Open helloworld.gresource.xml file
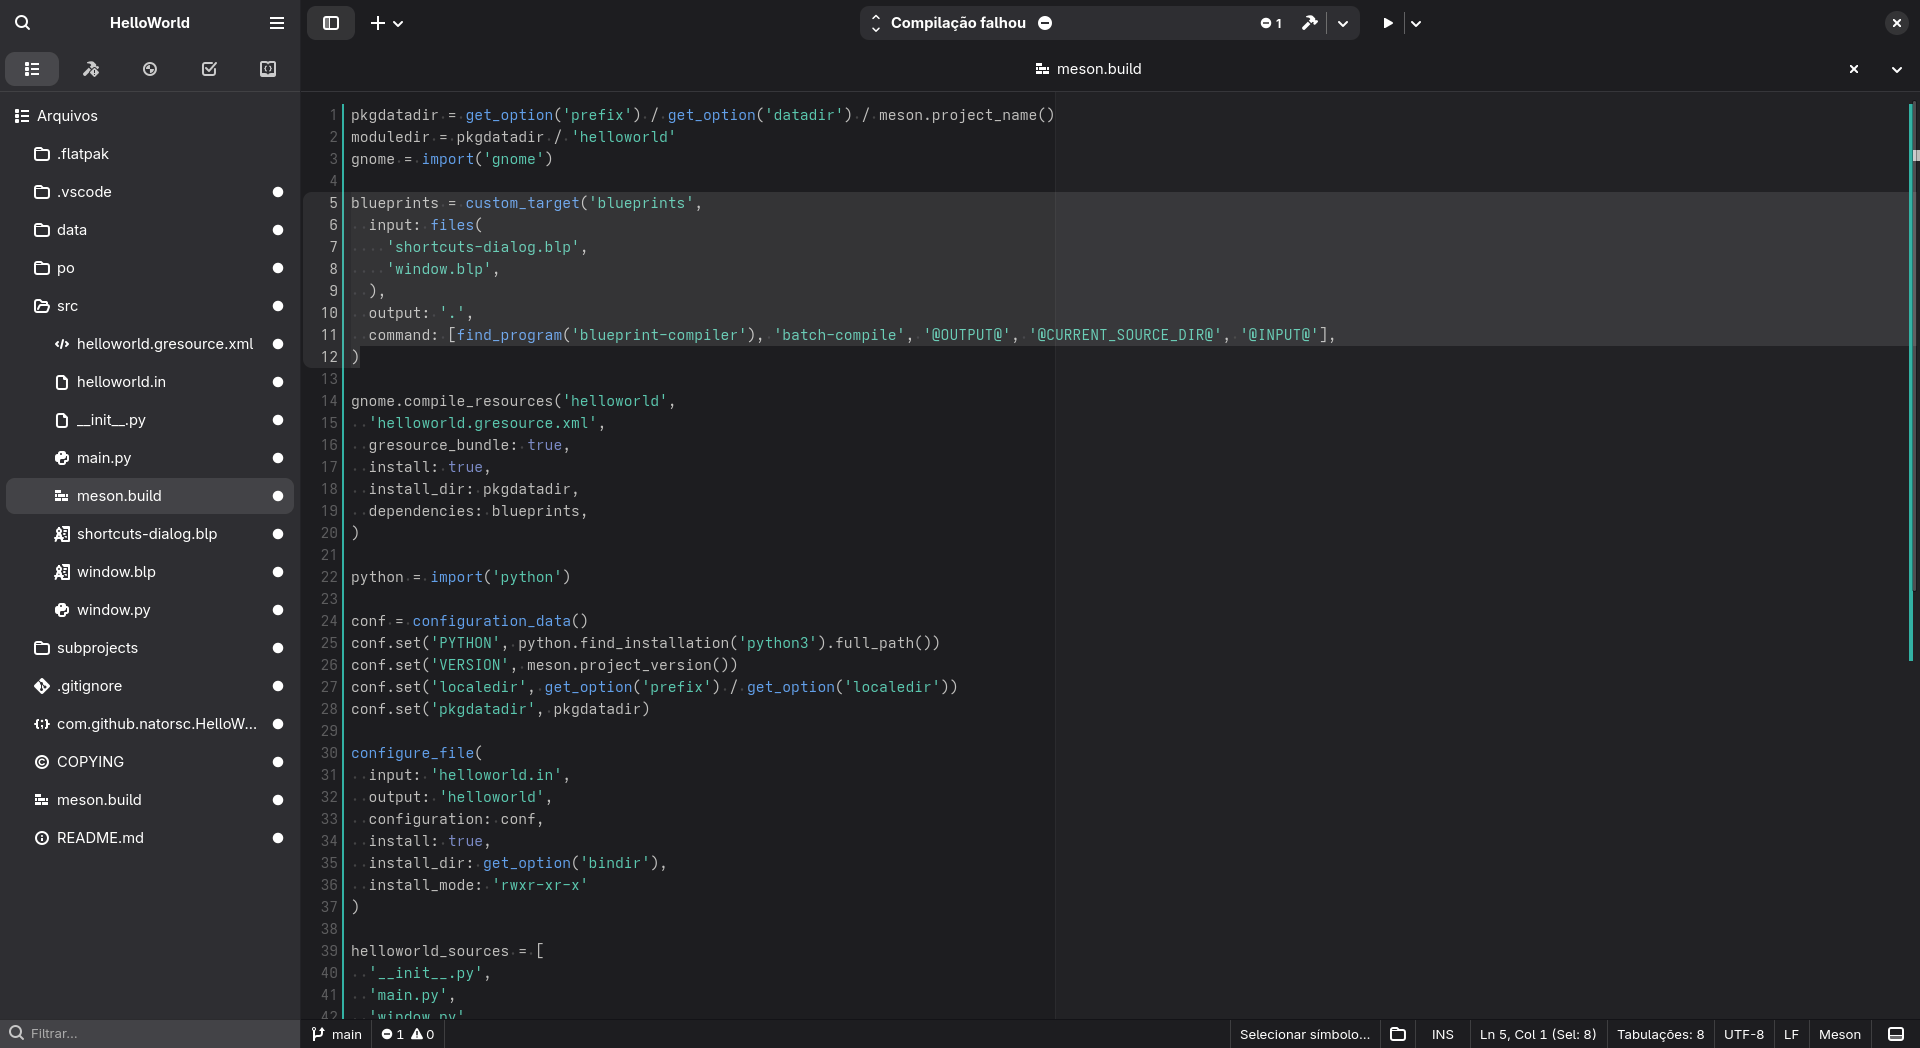 (150, 344)
